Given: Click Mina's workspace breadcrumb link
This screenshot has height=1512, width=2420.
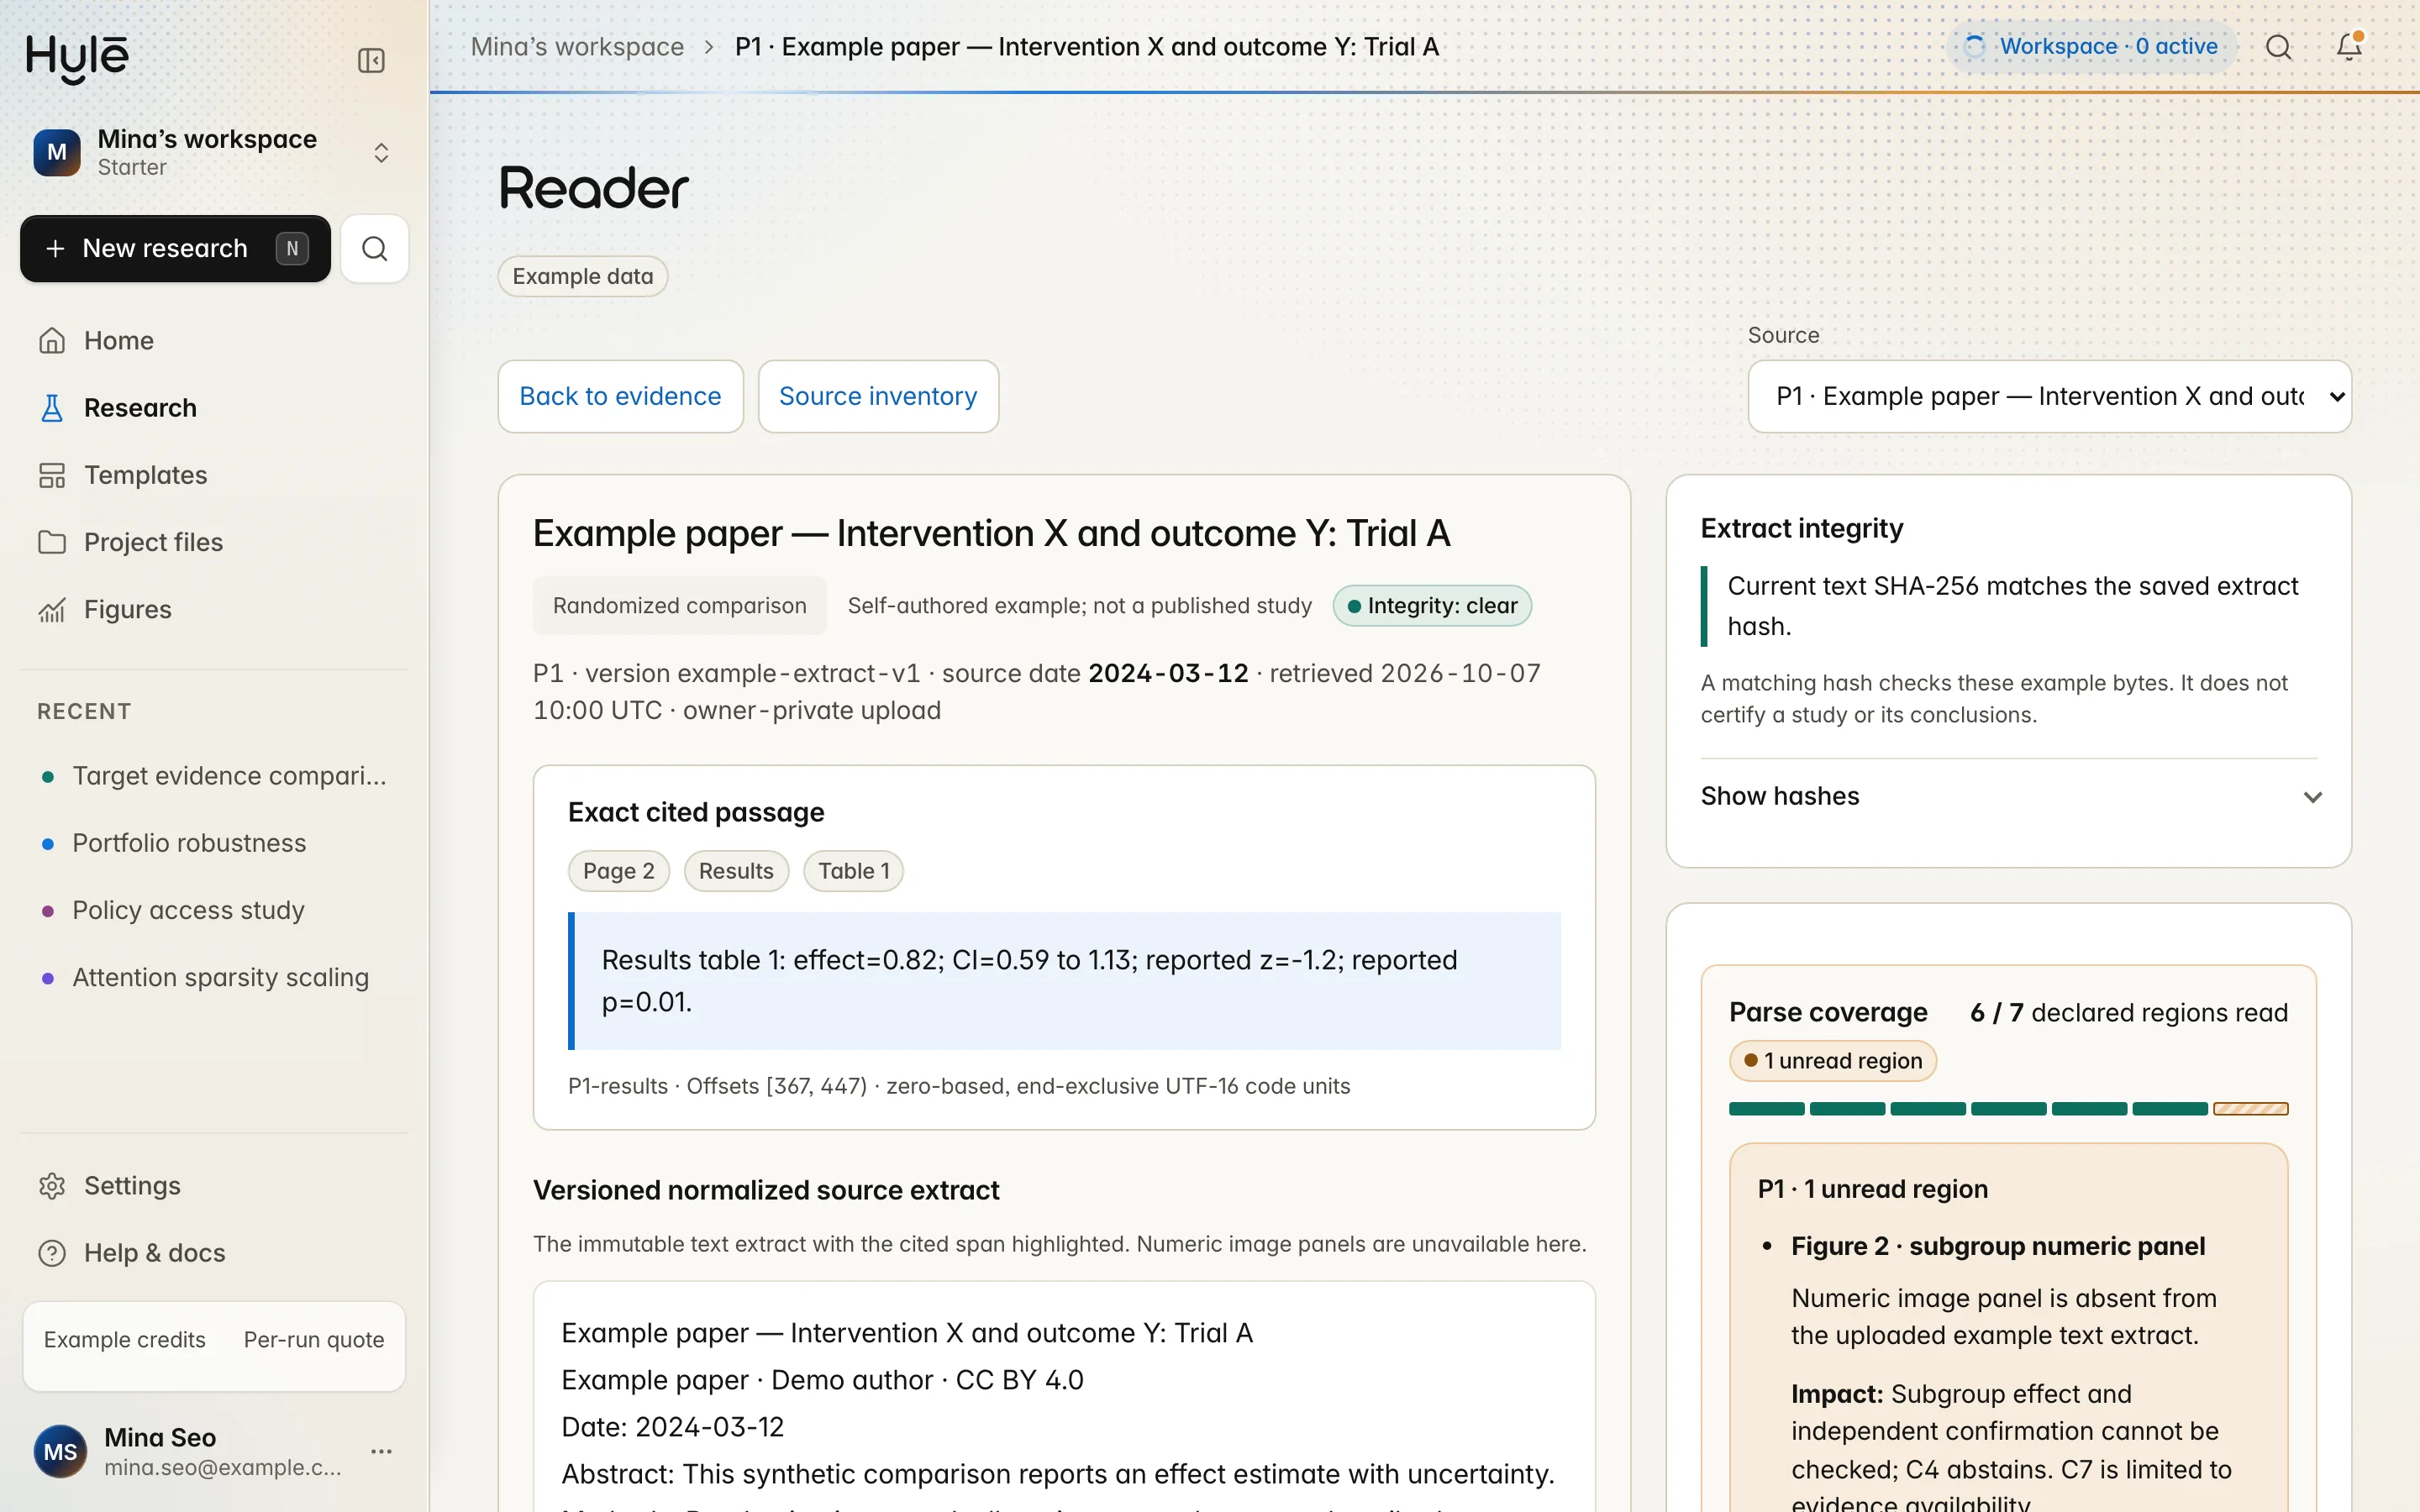Looking at the screenshot, I should (577, 47).
